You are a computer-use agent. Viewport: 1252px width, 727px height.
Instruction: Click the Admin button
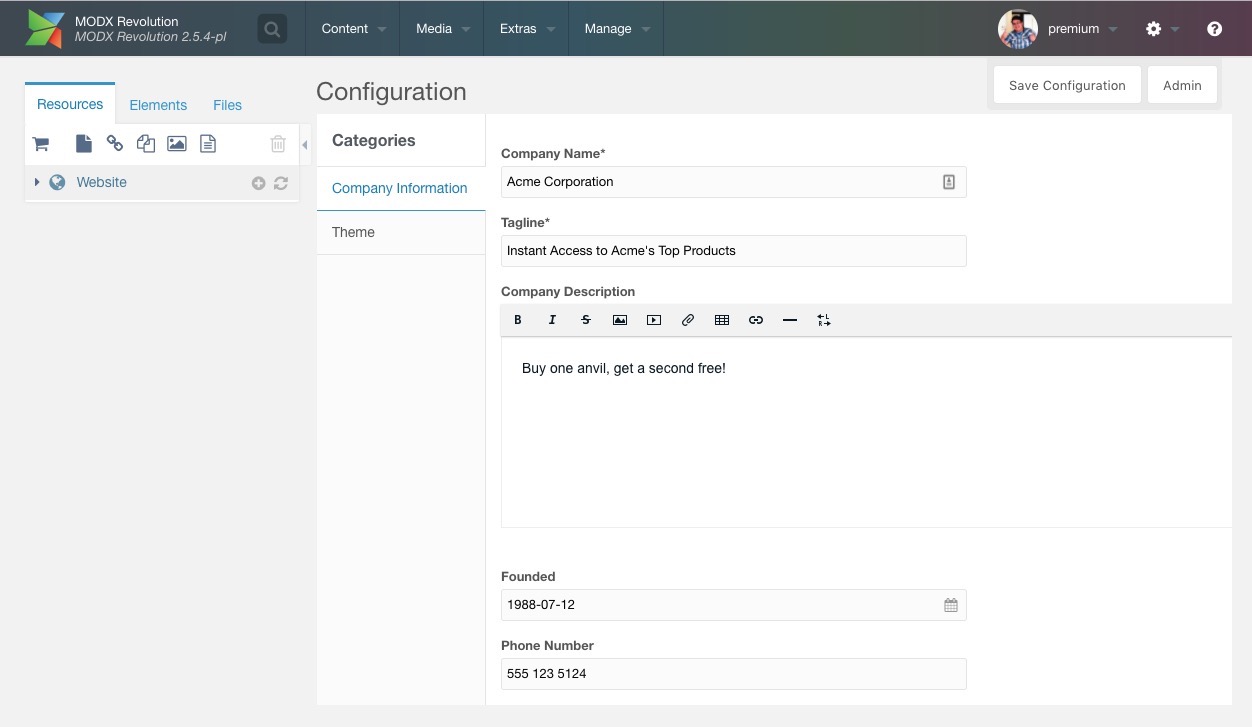pyautogui.click(x=1182, y=85)
